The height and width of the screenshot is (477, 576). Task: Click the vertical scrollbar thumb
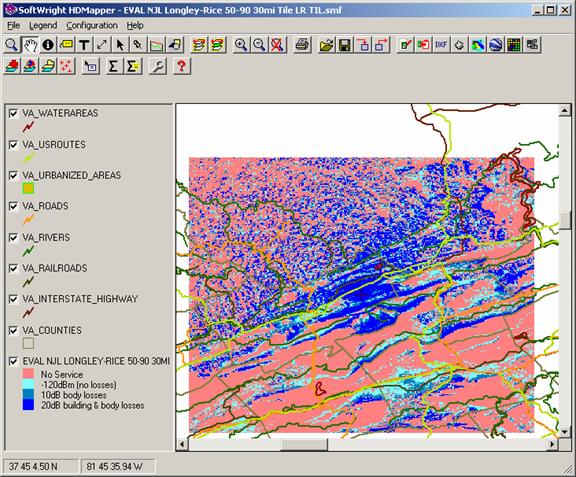point(565,220)
